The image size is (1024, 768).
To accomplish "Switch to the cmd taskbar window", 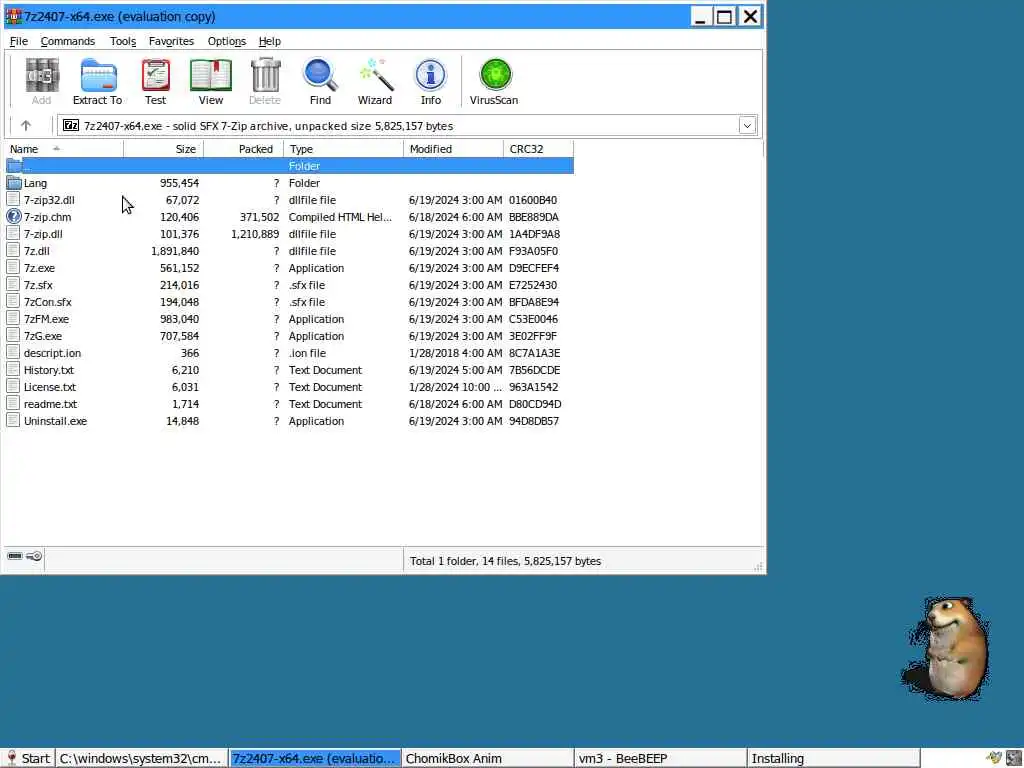I will pos(141,758).
